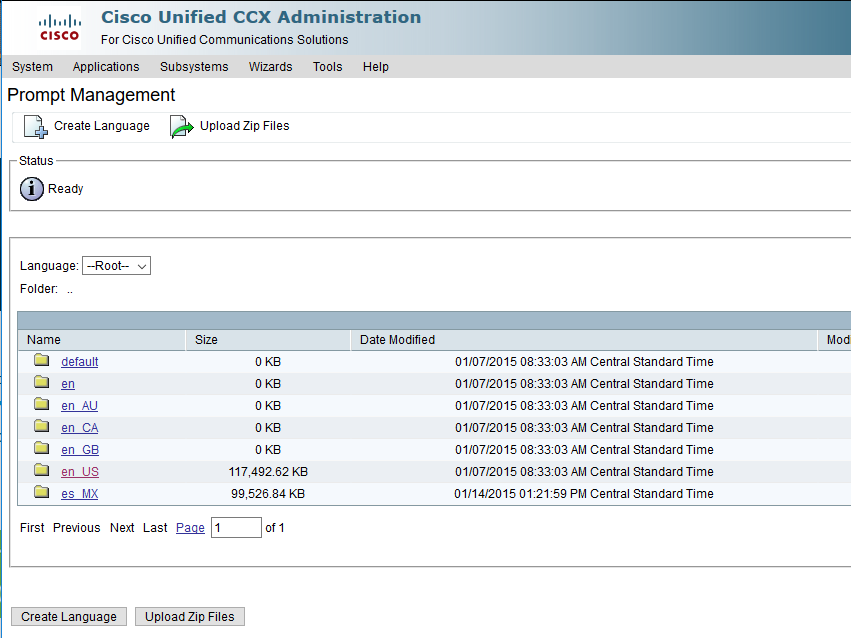Open the en folder link

click(x=68, y=384)
